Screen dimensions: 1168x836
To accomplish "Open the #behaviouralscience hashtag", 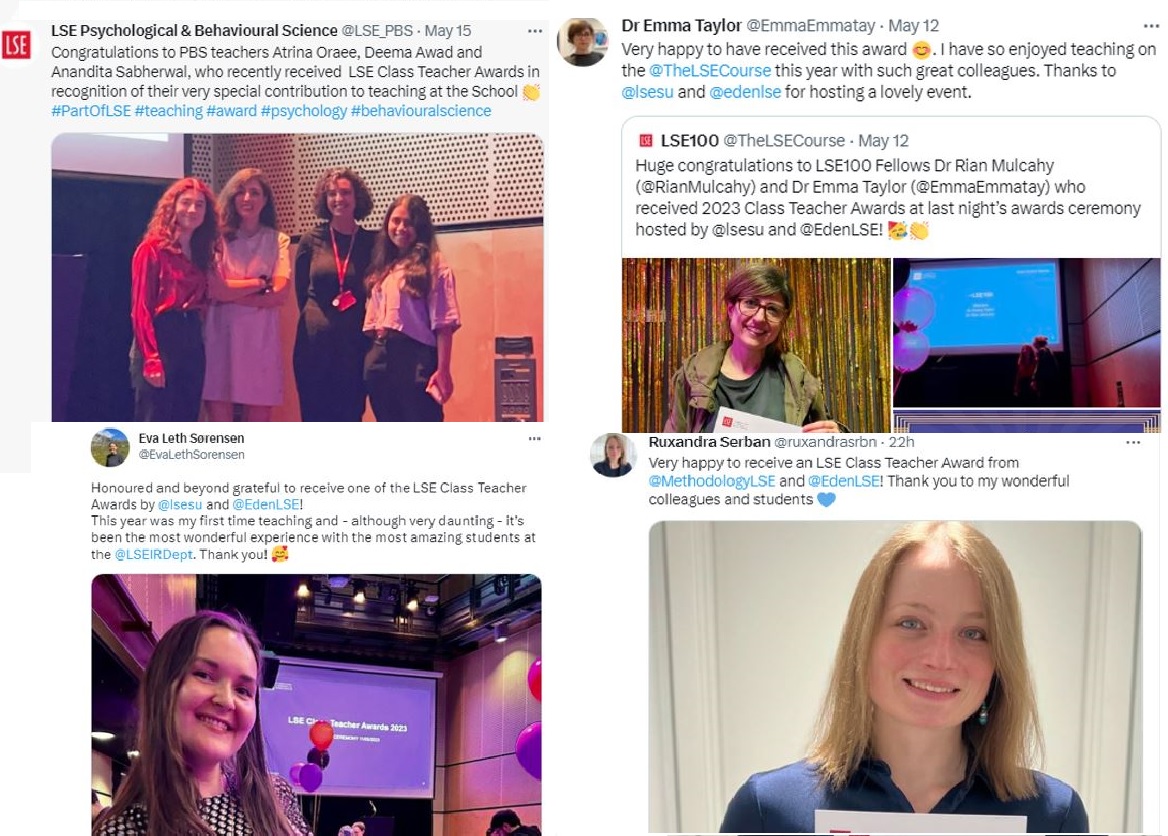I will (x=421, y=111).
